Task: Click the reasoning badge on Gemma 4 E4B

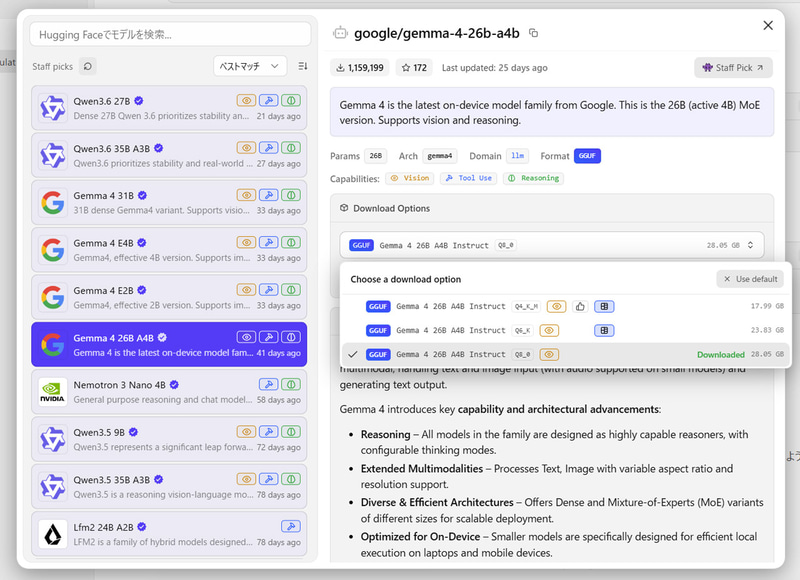Action: (291, 242)
